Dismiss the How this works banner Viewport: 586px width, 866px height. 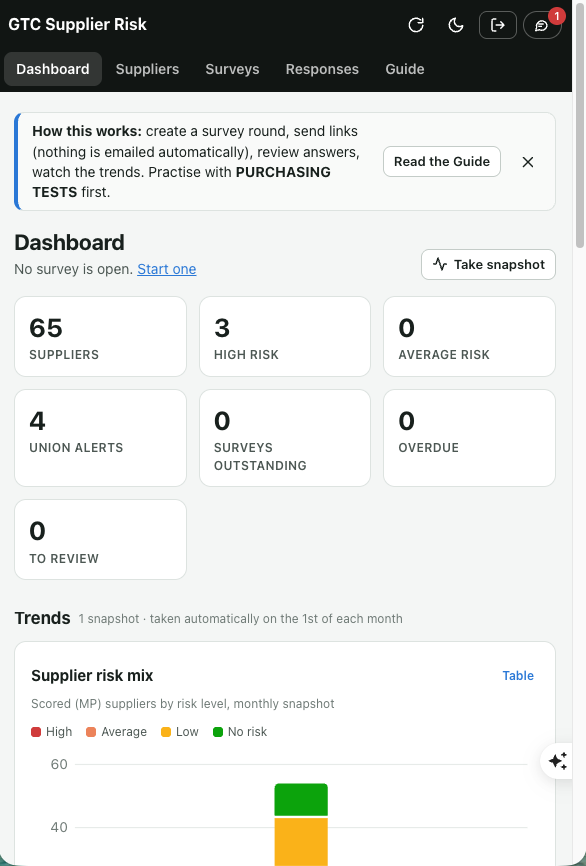pos(528,162)
